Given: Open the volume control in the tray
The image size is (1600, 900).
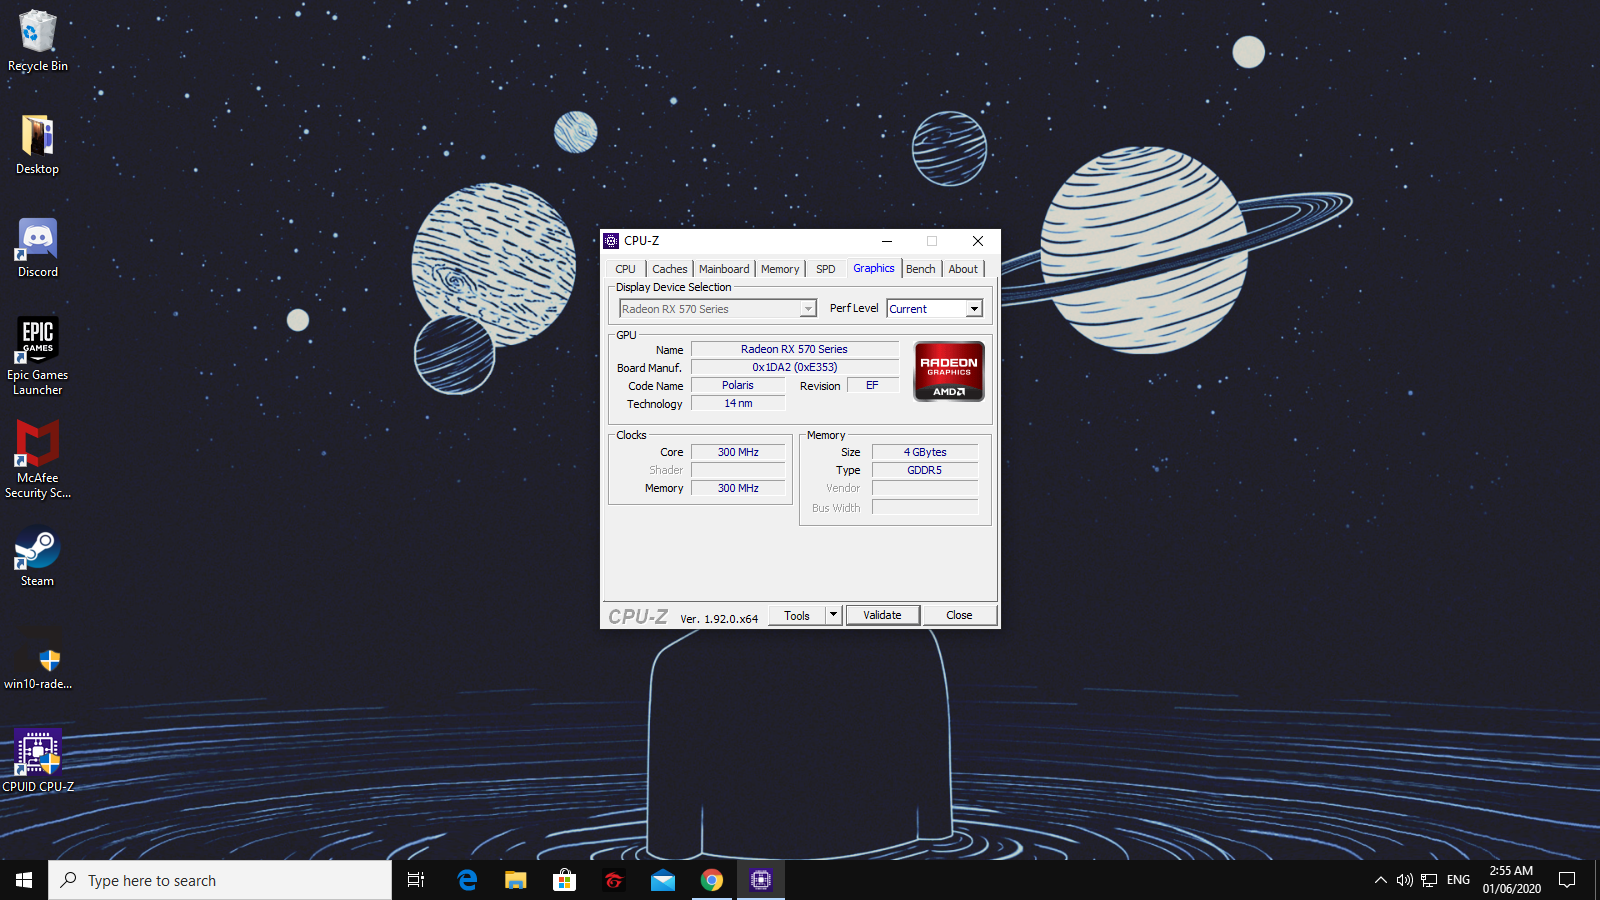Looking at the screenshot, I should [x=1404, y=880].
